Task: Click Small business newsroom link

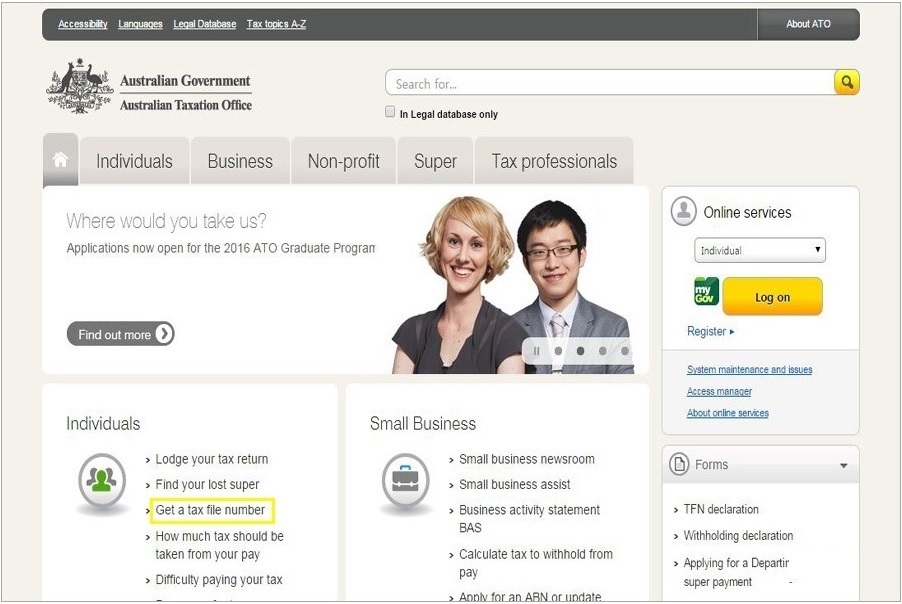Action: tap(526, 459)
